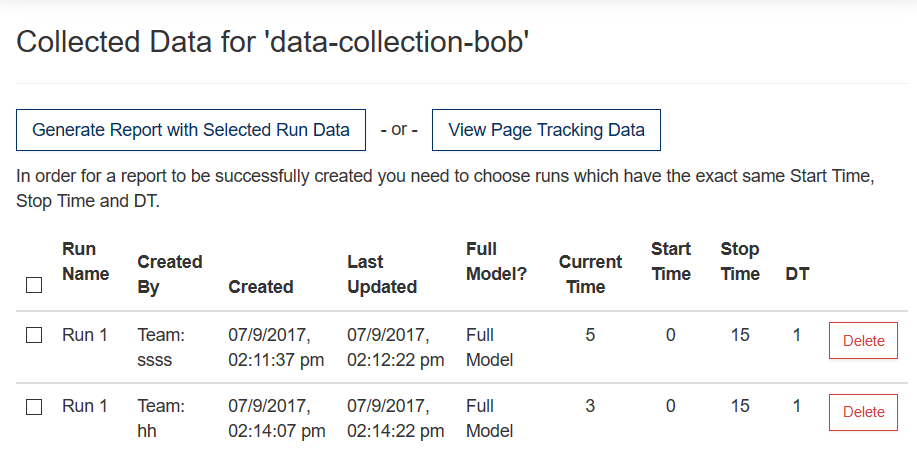The image size is (917, 451).
Task: Click Generate Report with Selected Run Data
Action: coord(191,130)
